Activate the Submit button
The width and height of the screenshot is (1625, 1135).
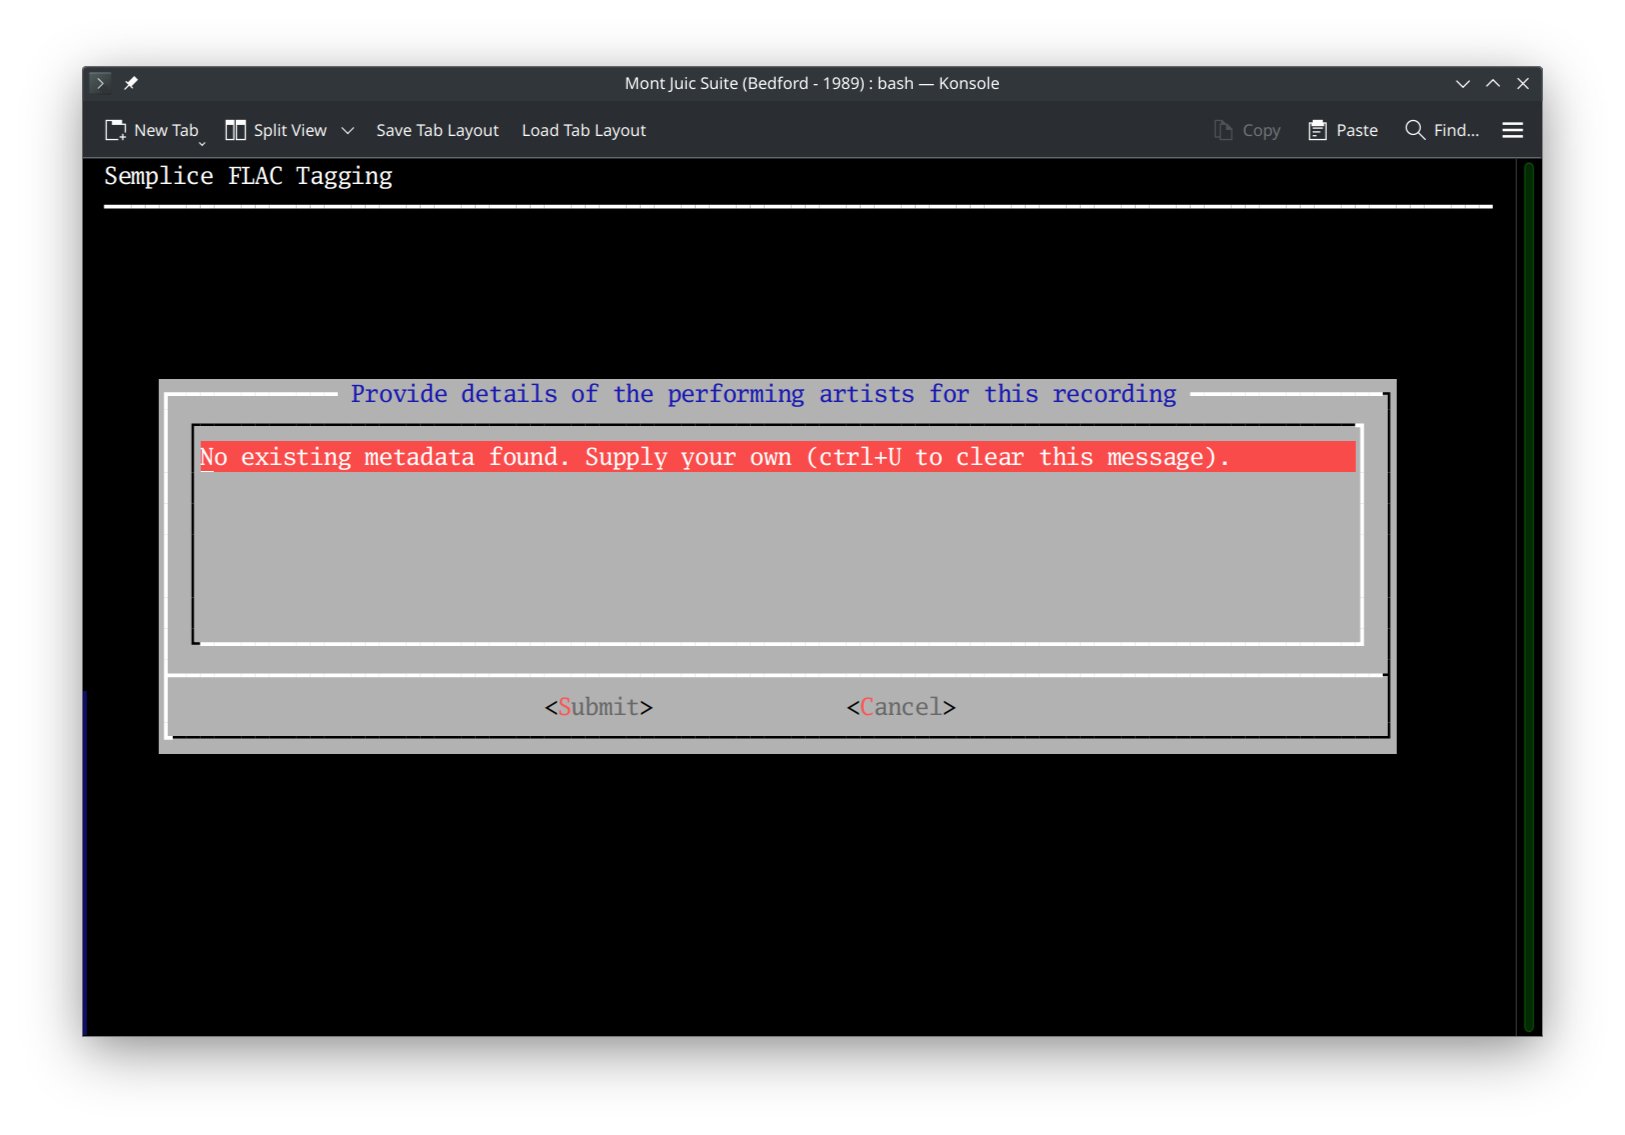pyautogui.click(x=597, y=706)
